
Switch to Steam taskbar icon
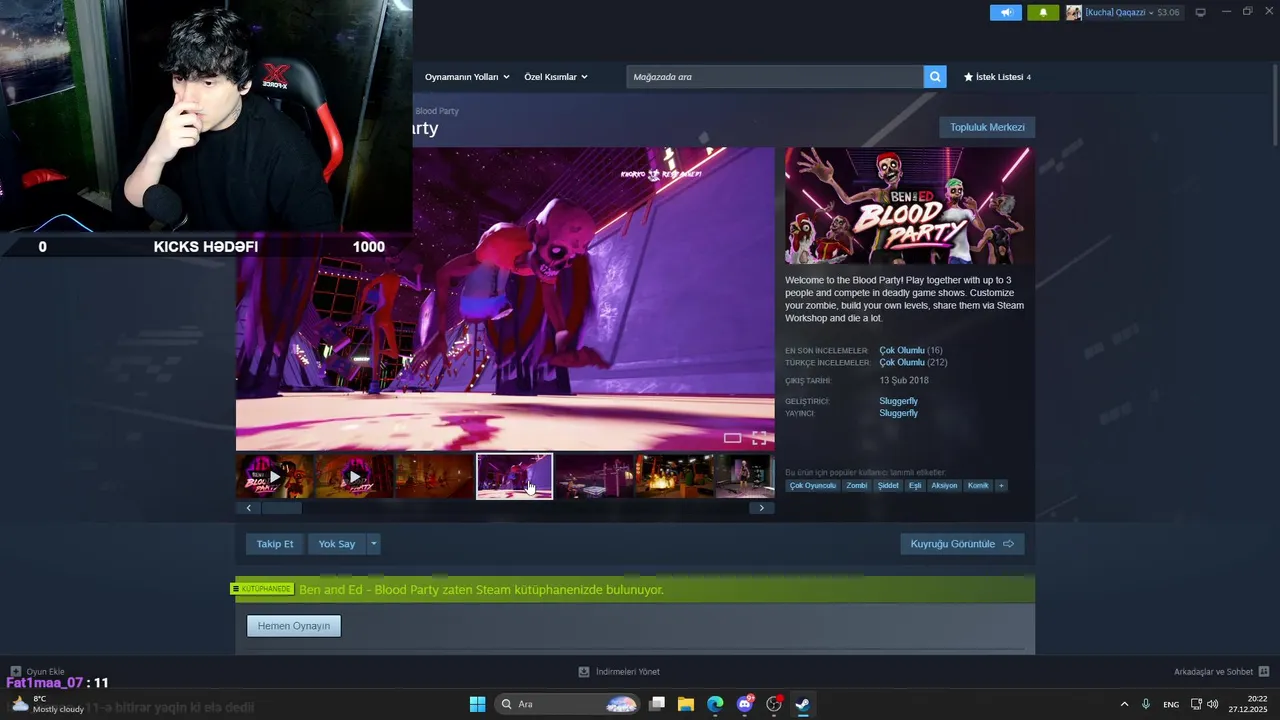(x=802, y=704)
